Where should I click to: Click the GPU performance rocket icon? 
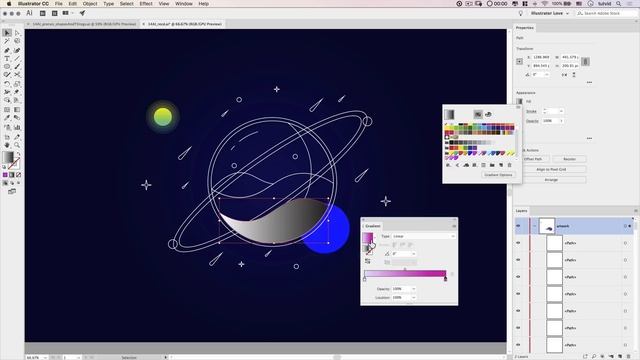[82, 13]
